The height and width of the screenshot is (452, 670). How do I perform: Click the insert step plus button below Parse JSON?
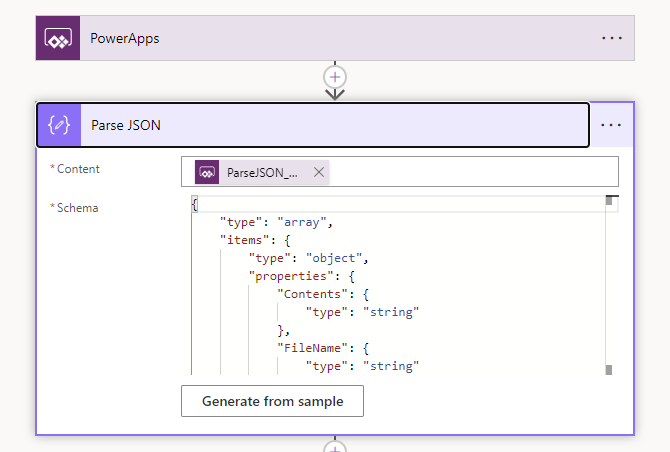coord(335,446)
